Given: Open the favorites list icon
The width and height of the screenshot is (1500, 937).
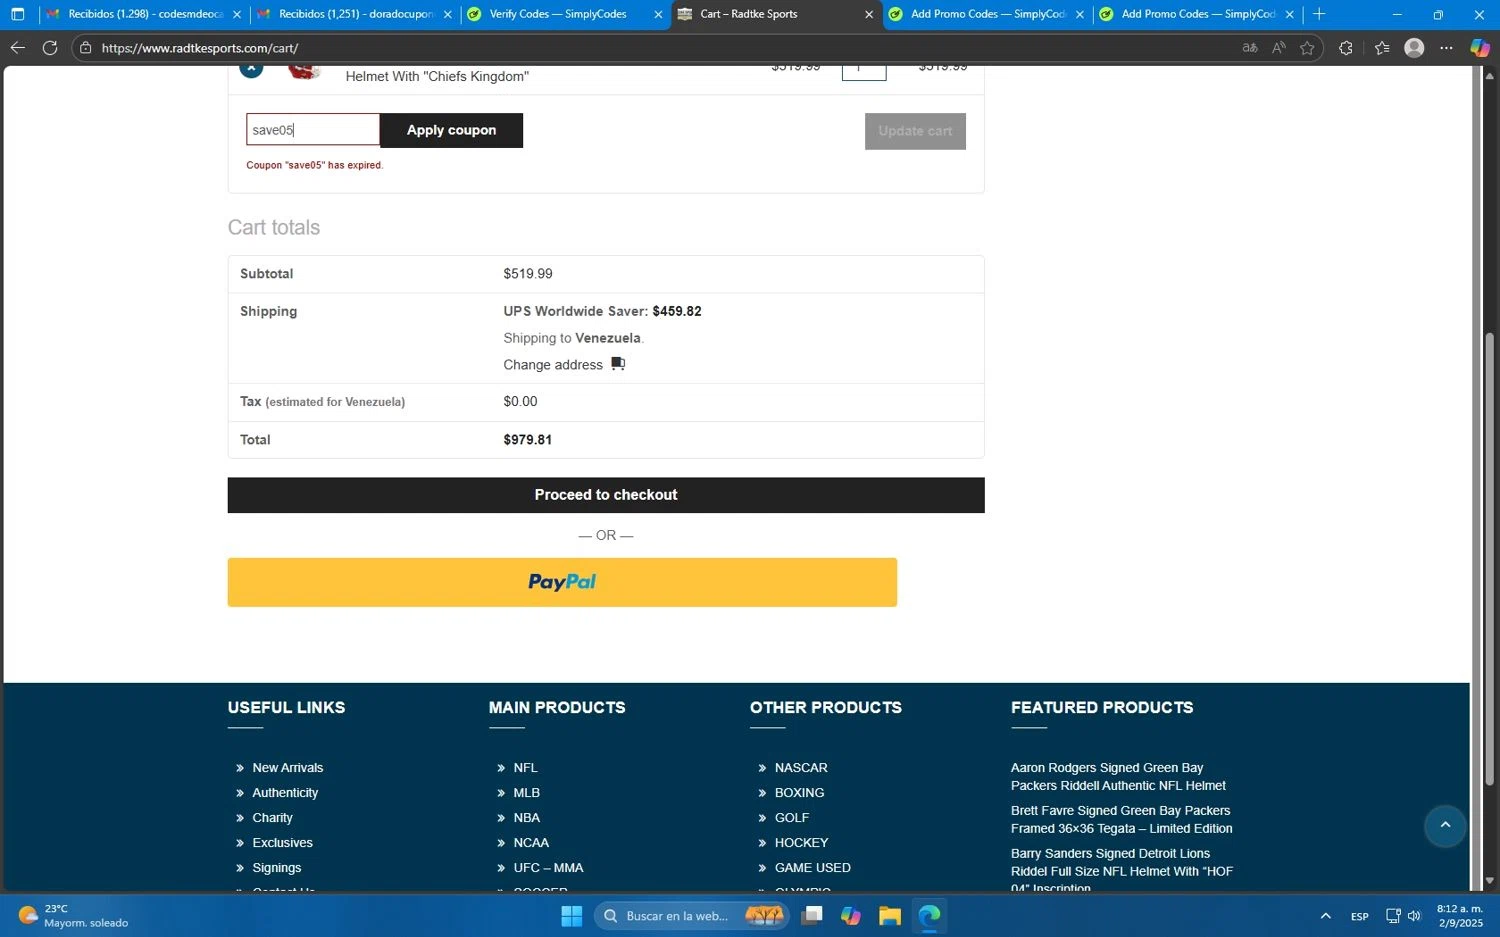Looking at the screenshot, I should point(1382,48).
